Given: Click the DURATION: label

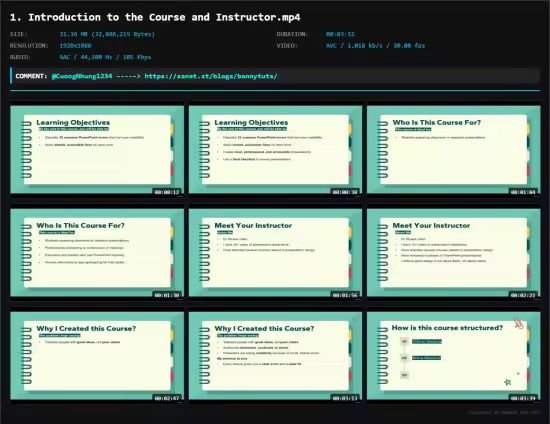Looking at the screenshot, I should click(292, 34).
